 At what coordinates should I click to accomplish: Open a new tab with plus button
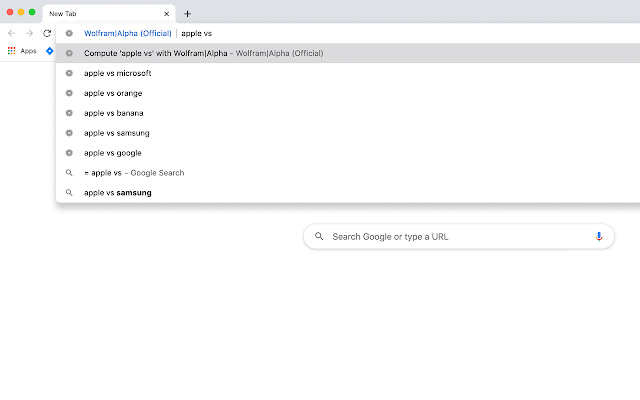click(x=187, y=14)
